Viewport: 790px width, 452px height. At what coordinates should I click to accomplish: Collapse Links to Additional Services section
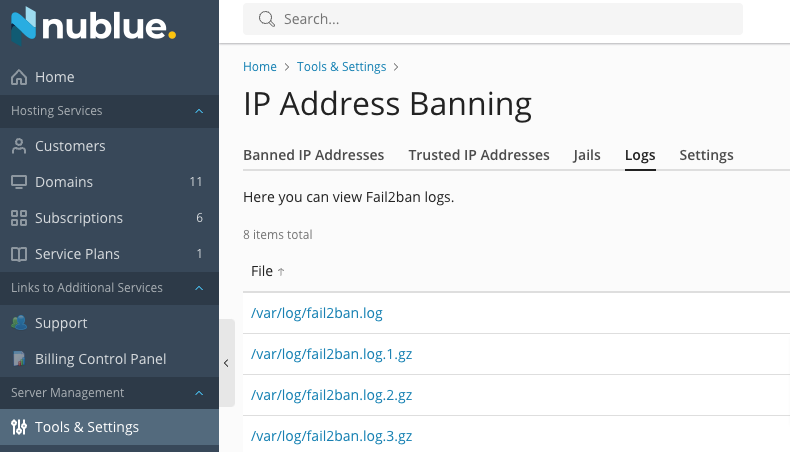[x=199, y=288]
